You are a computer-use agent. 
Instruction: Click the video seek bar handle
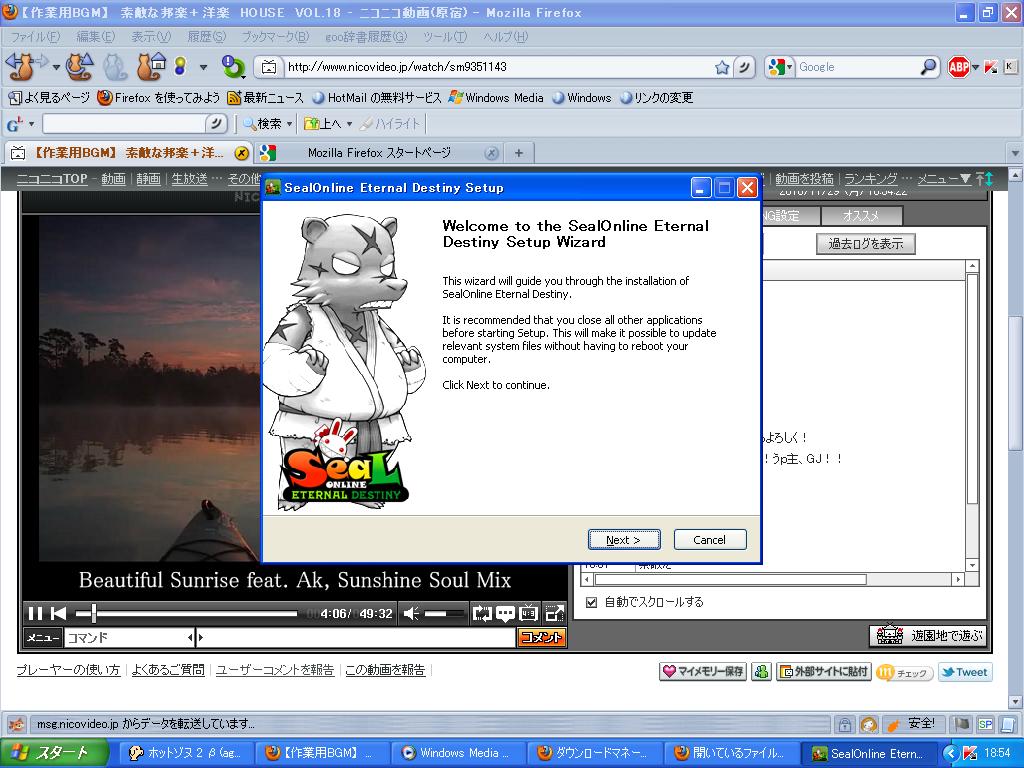[x=94, y=613]
